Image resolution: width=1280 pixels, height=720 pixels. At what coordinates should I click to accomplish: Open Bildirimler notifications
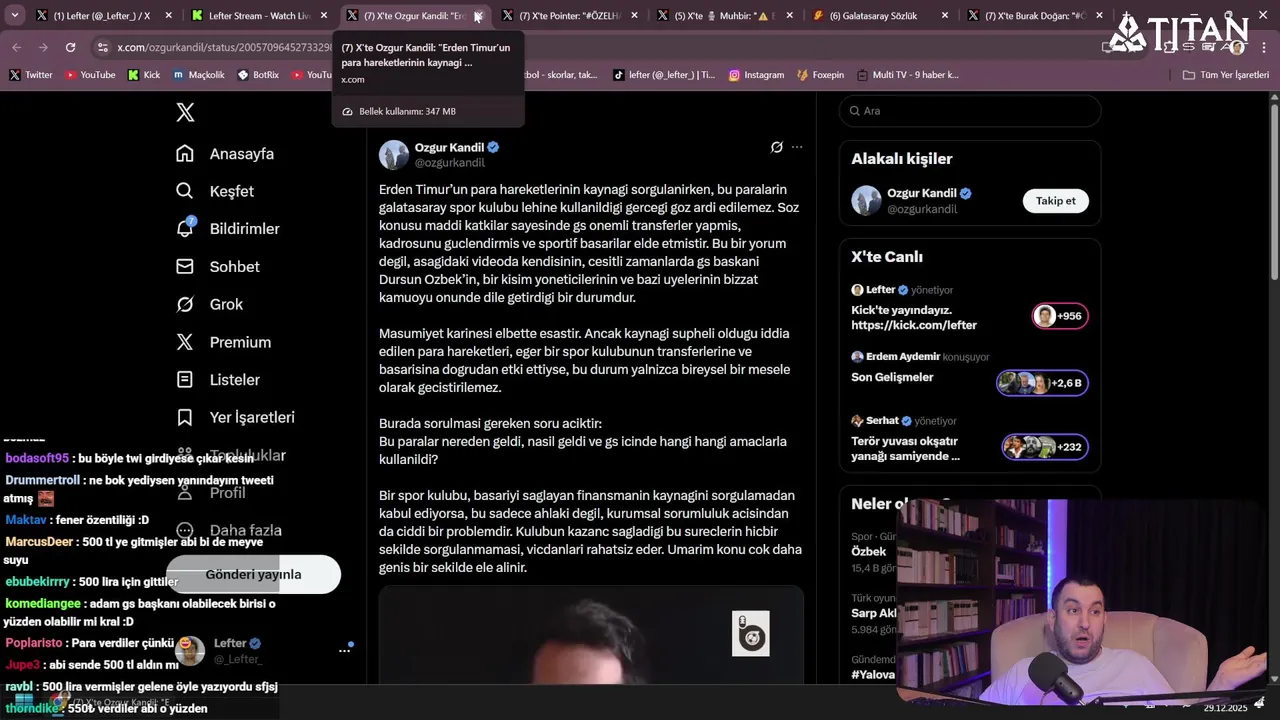[x=228, y=229]
